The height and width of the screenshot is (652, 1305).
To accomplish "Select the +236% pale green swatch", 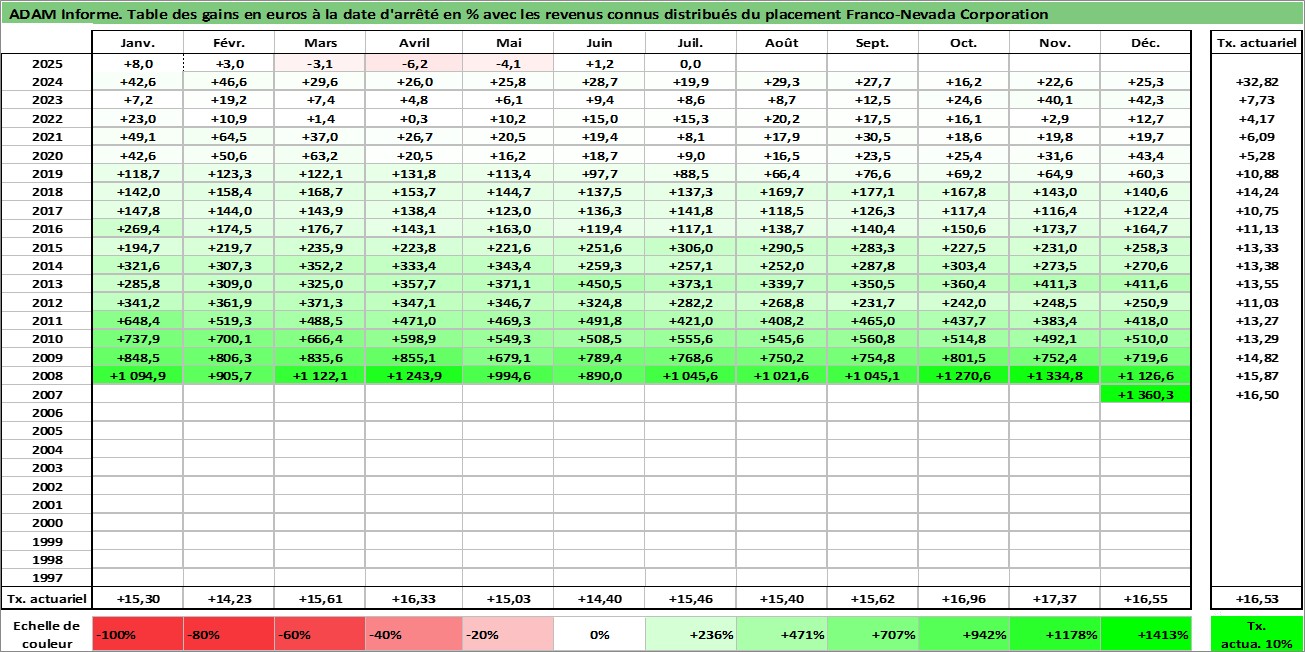I will (x=690, y=633).
